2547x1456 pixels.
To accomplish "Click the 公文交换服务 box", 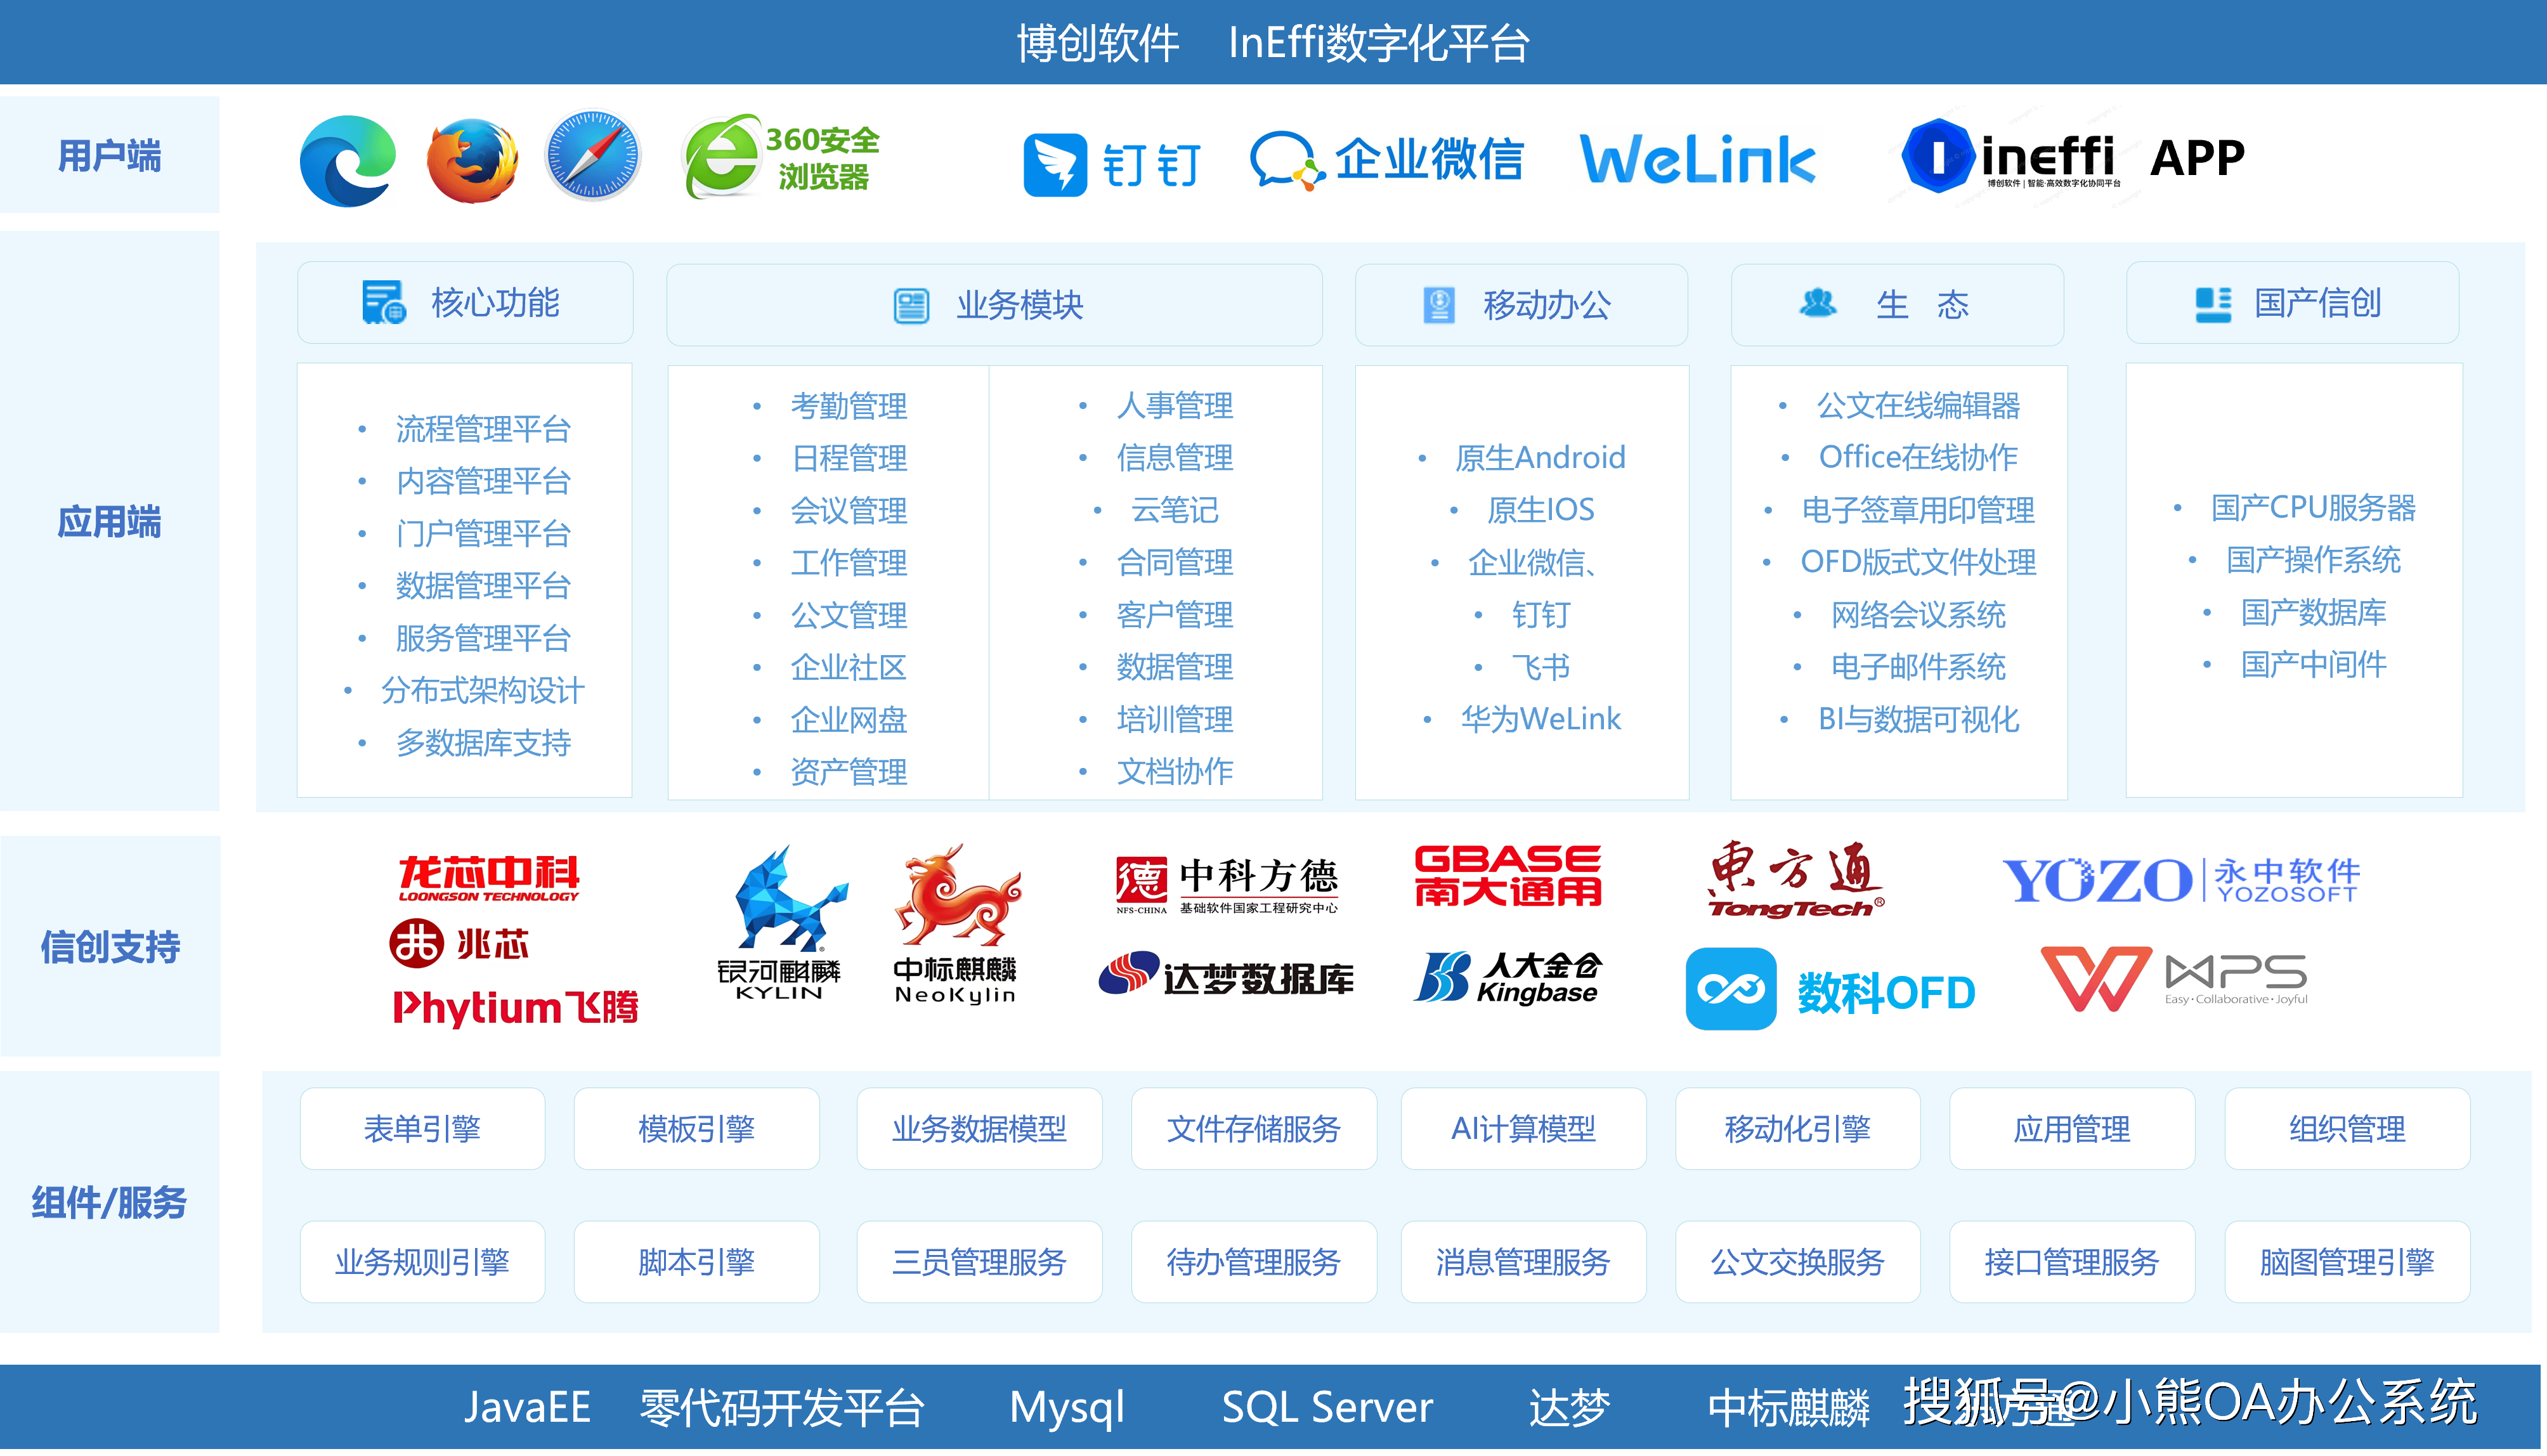I will click(x=1798, y=1263).
